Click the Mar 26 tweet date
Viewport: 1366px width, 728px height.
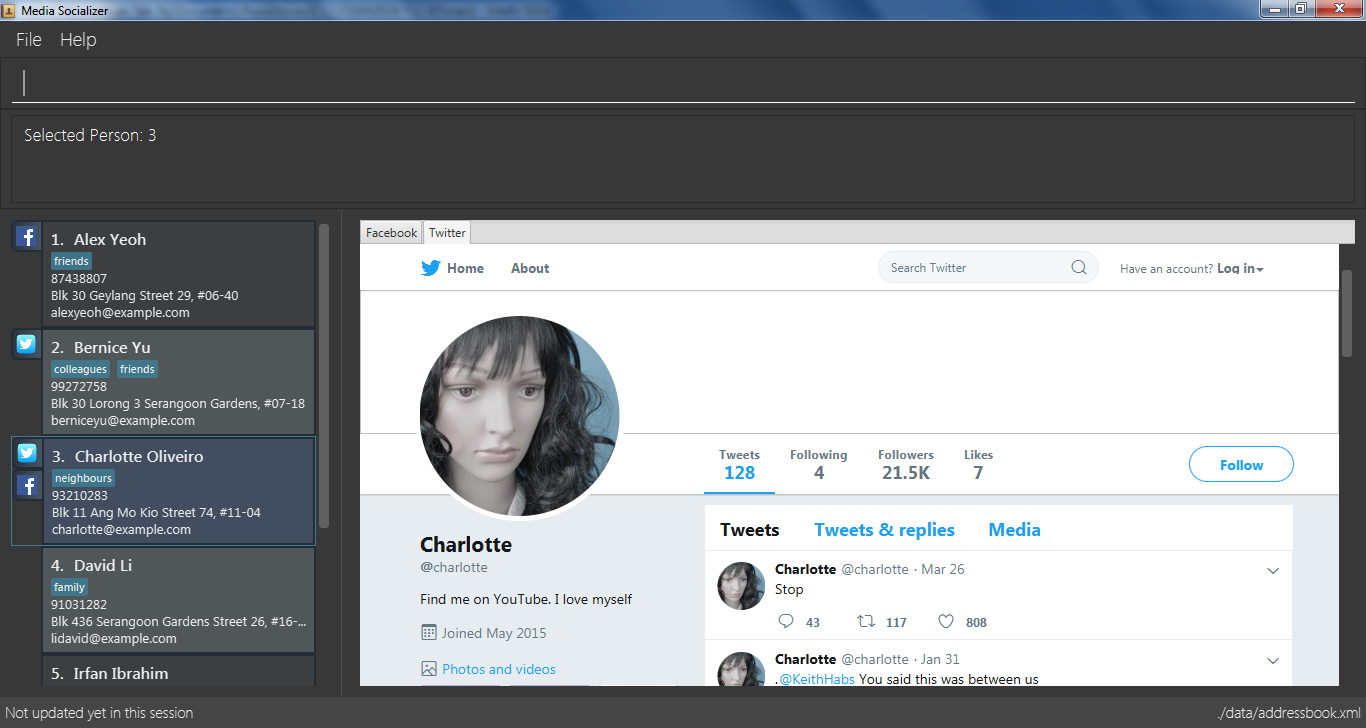click(943, 569)
